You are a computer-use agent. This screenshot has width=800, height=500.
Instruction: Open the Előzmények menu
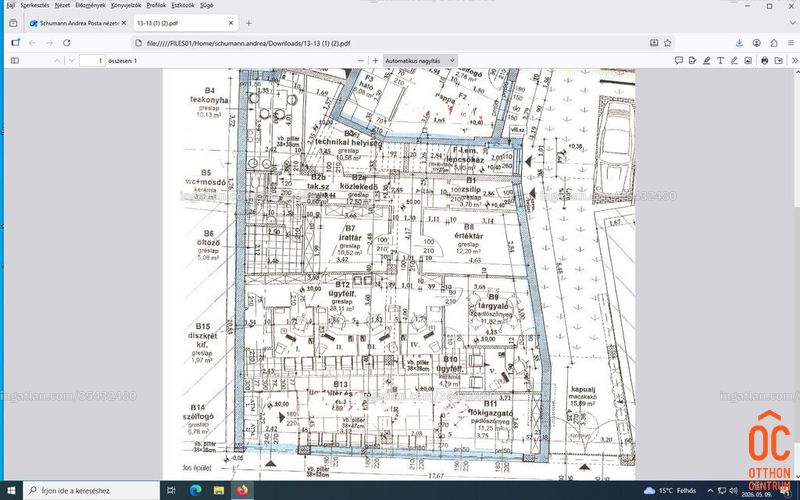tap(90, 5)
